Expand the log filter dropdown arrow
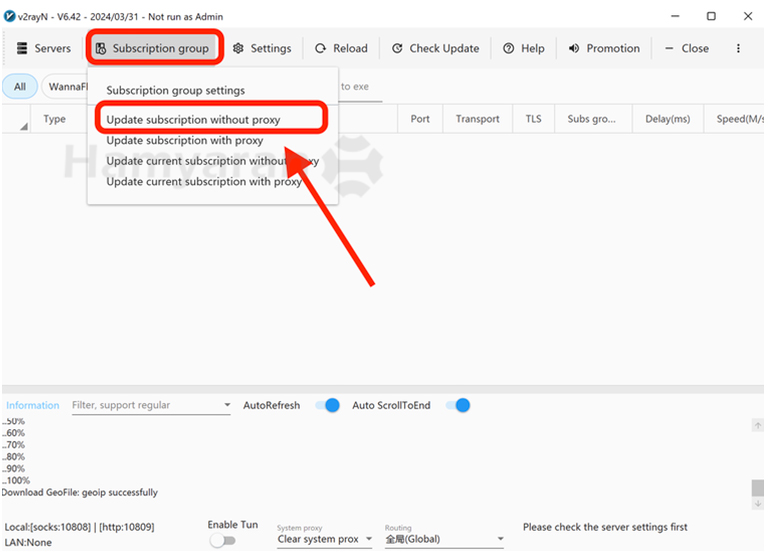The image size is (768, 560). point(226,406)
